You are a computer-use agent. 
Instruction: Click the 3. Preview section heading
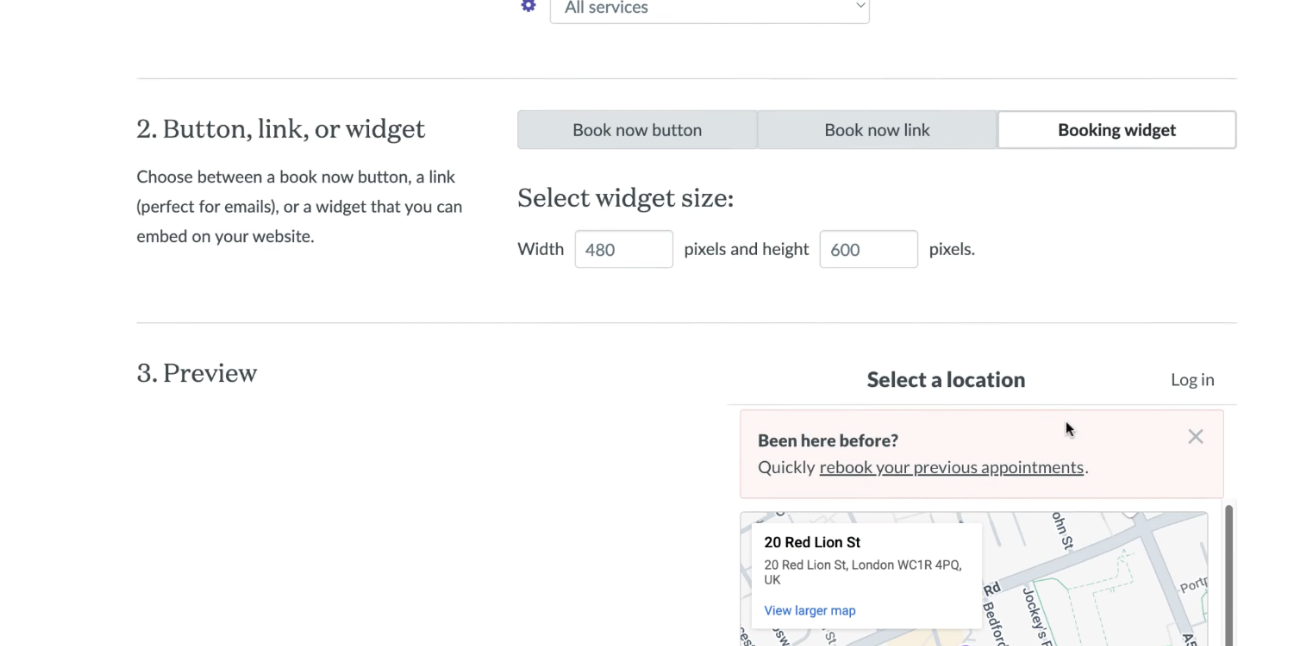coord(197,373)
